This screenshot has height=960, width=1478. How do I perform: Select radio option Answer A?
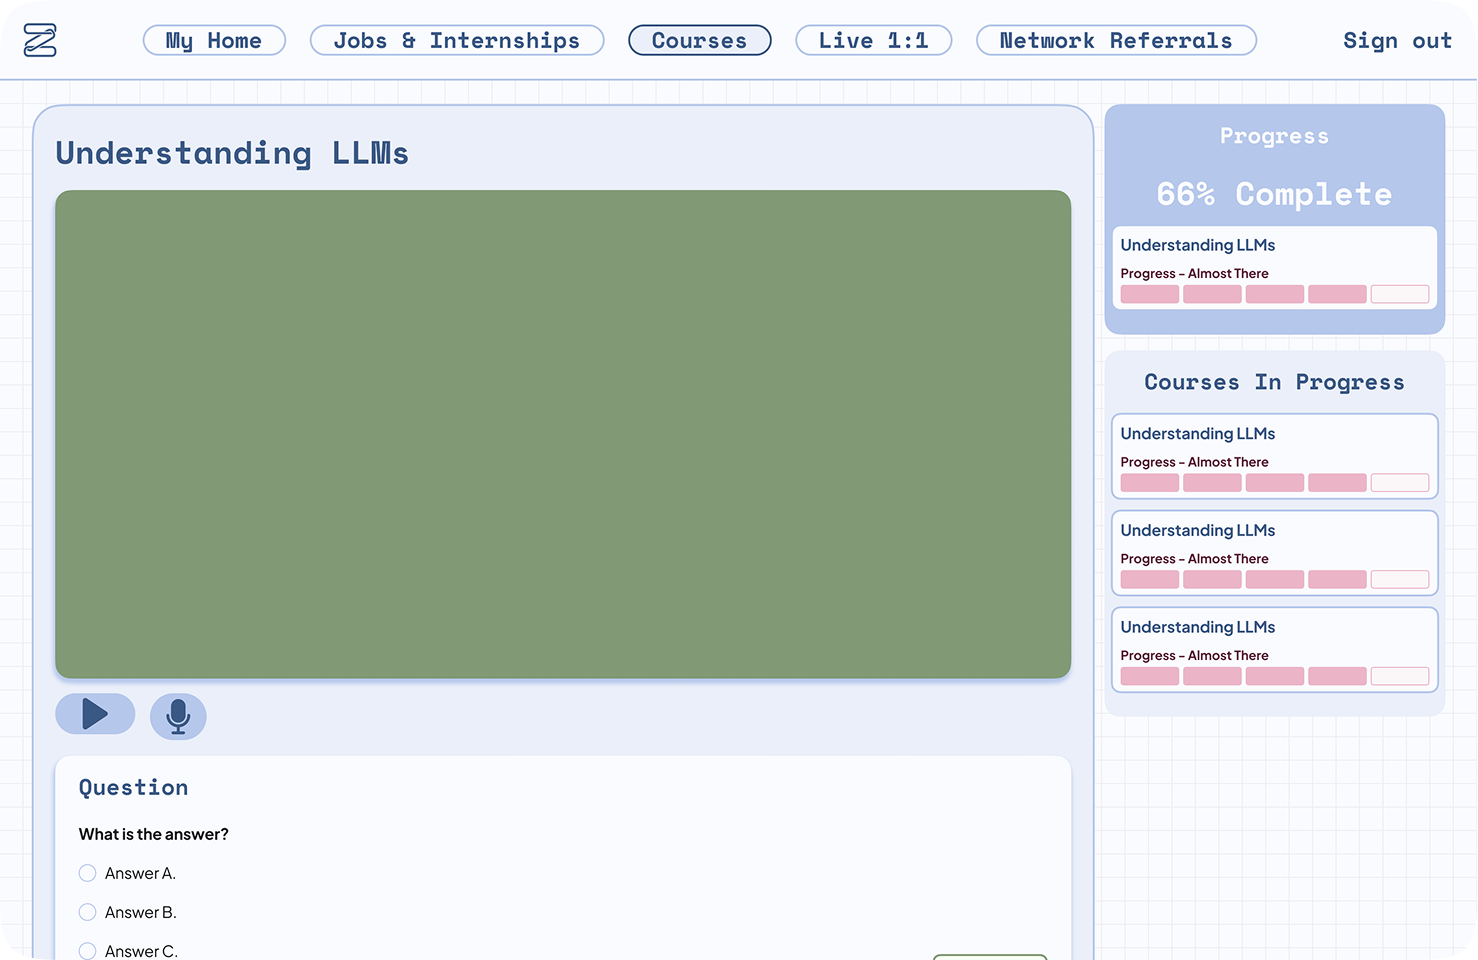(87, 873)
